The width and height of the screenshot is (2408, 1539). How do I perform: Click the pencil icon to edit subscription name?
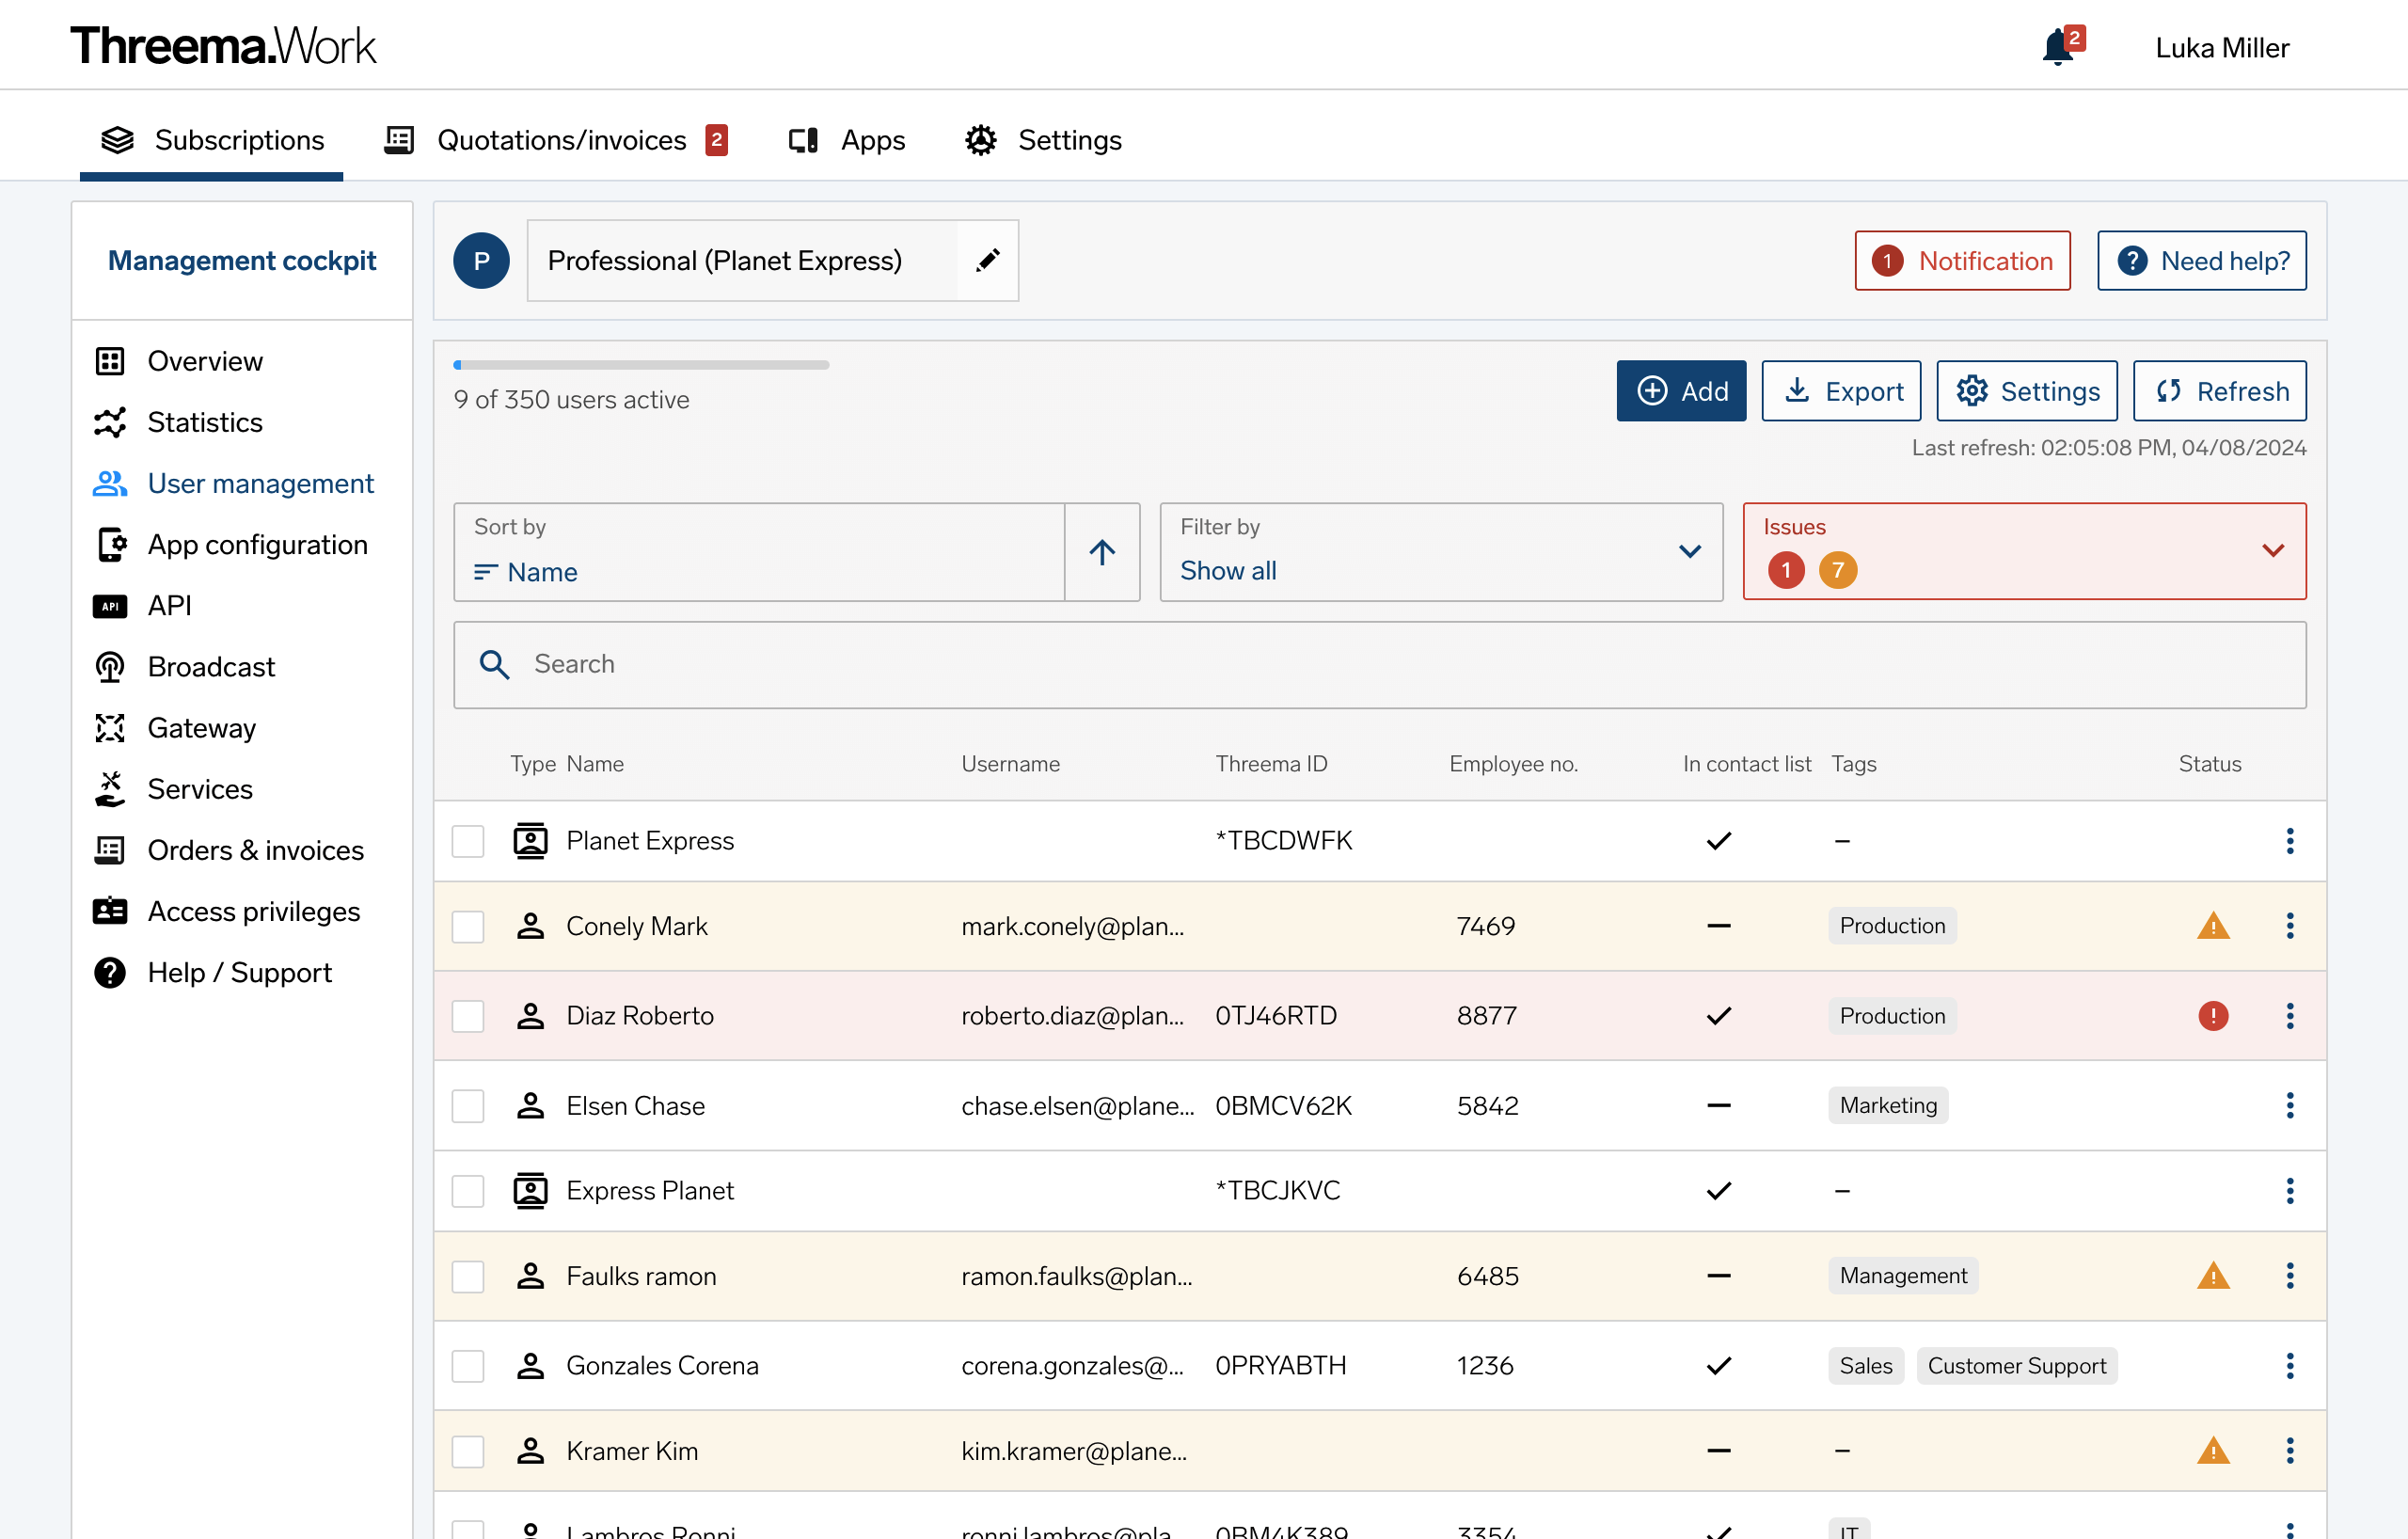(987, 261)
